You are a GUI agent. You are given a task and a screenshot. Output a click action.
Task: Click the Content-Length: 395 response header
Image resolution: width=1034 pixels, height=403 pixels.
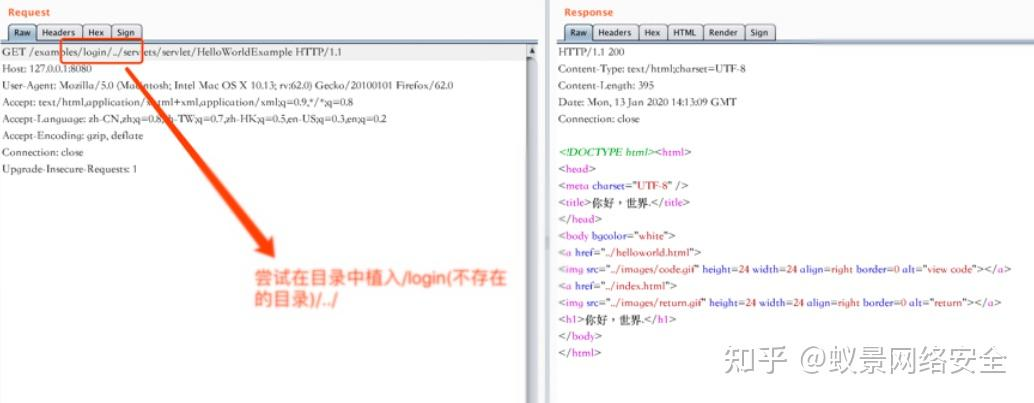(x=609, y=85)
